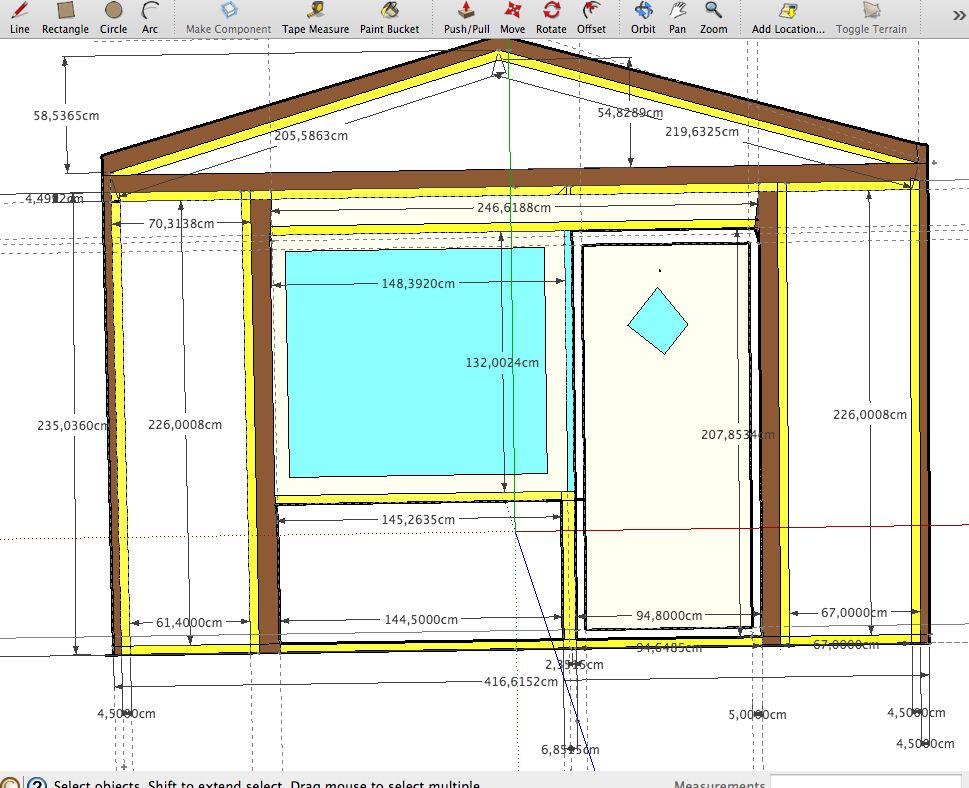Select the 148,3920cm window dimension
The image size is (969, 788).
point(418,284)
